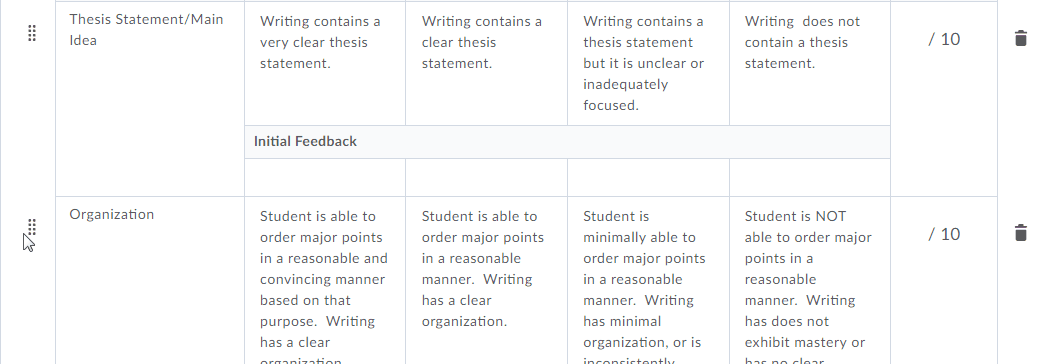1051x364 pixels.
Task: Click second Initial Feedback cell under Thesis
Action: (x=487, y=178)
